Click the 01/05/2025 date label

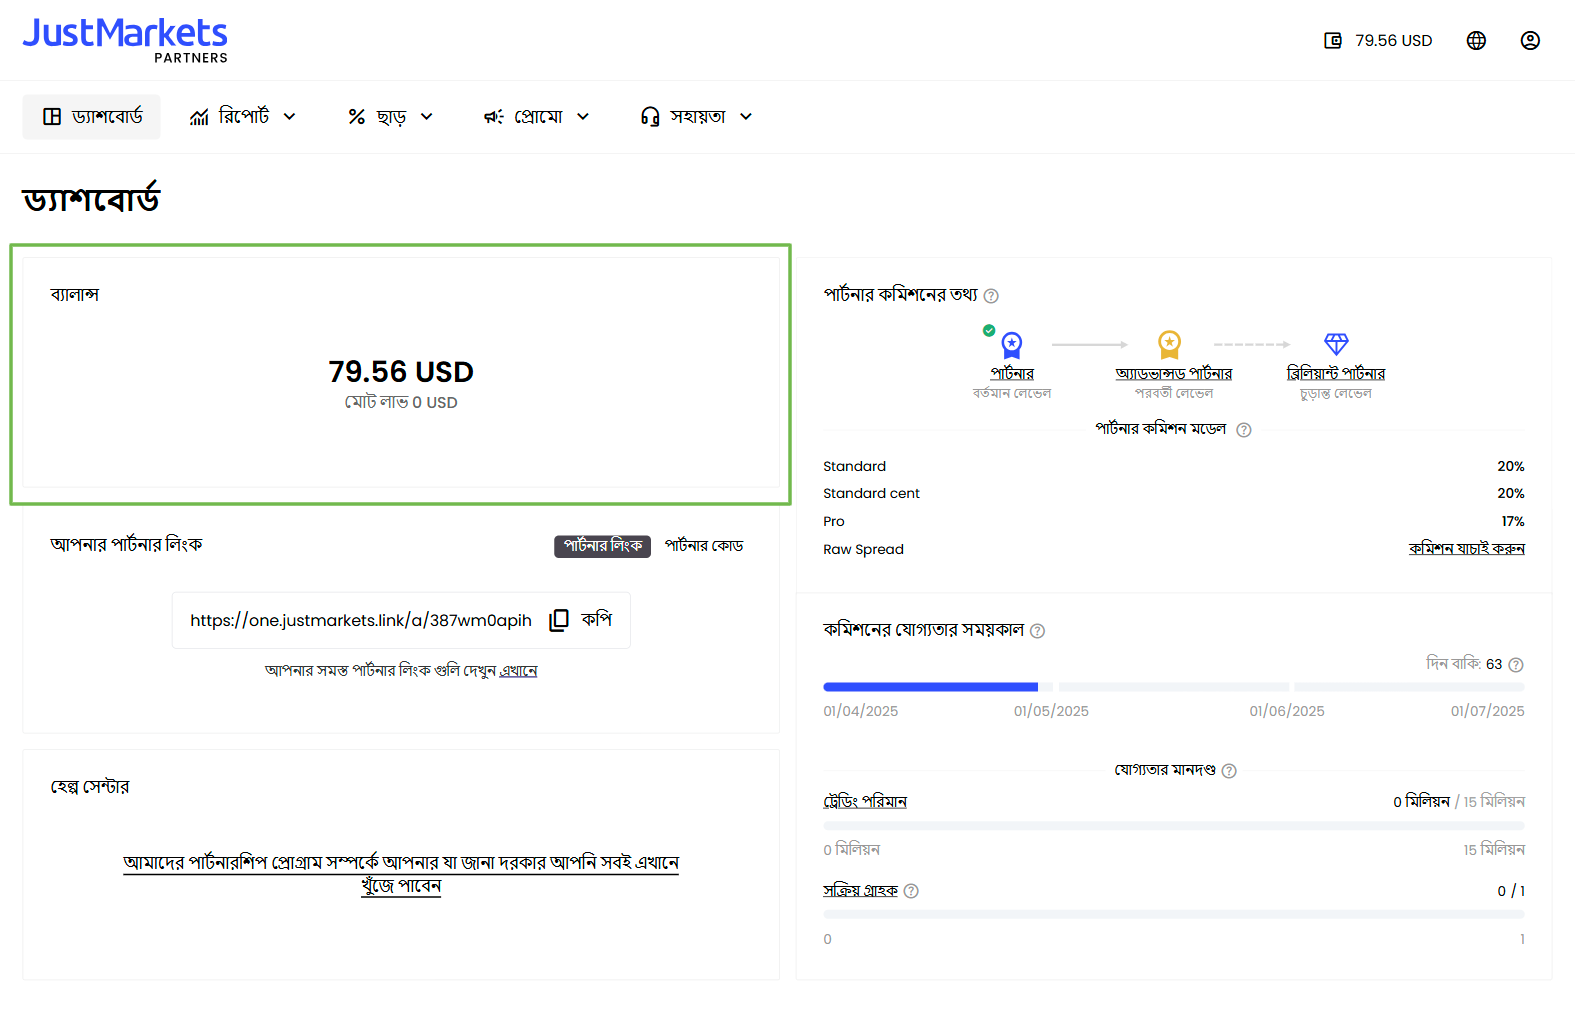click(x=1051, y=712)
